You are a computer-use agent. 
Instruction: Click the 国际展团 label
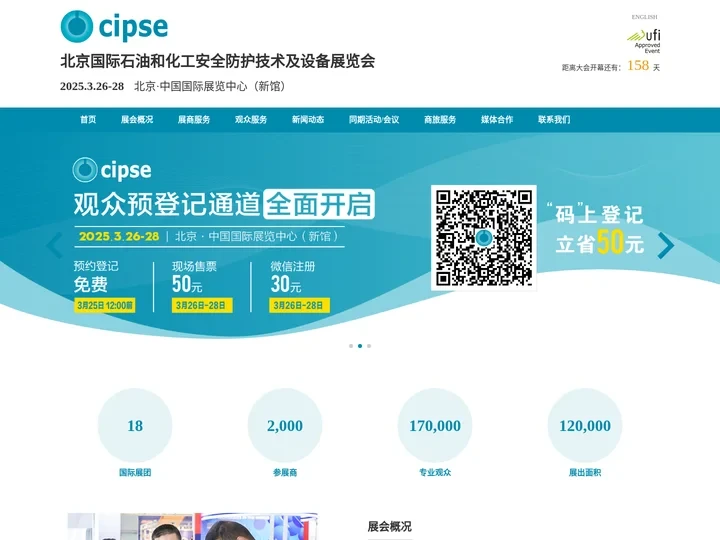[135, 472]
